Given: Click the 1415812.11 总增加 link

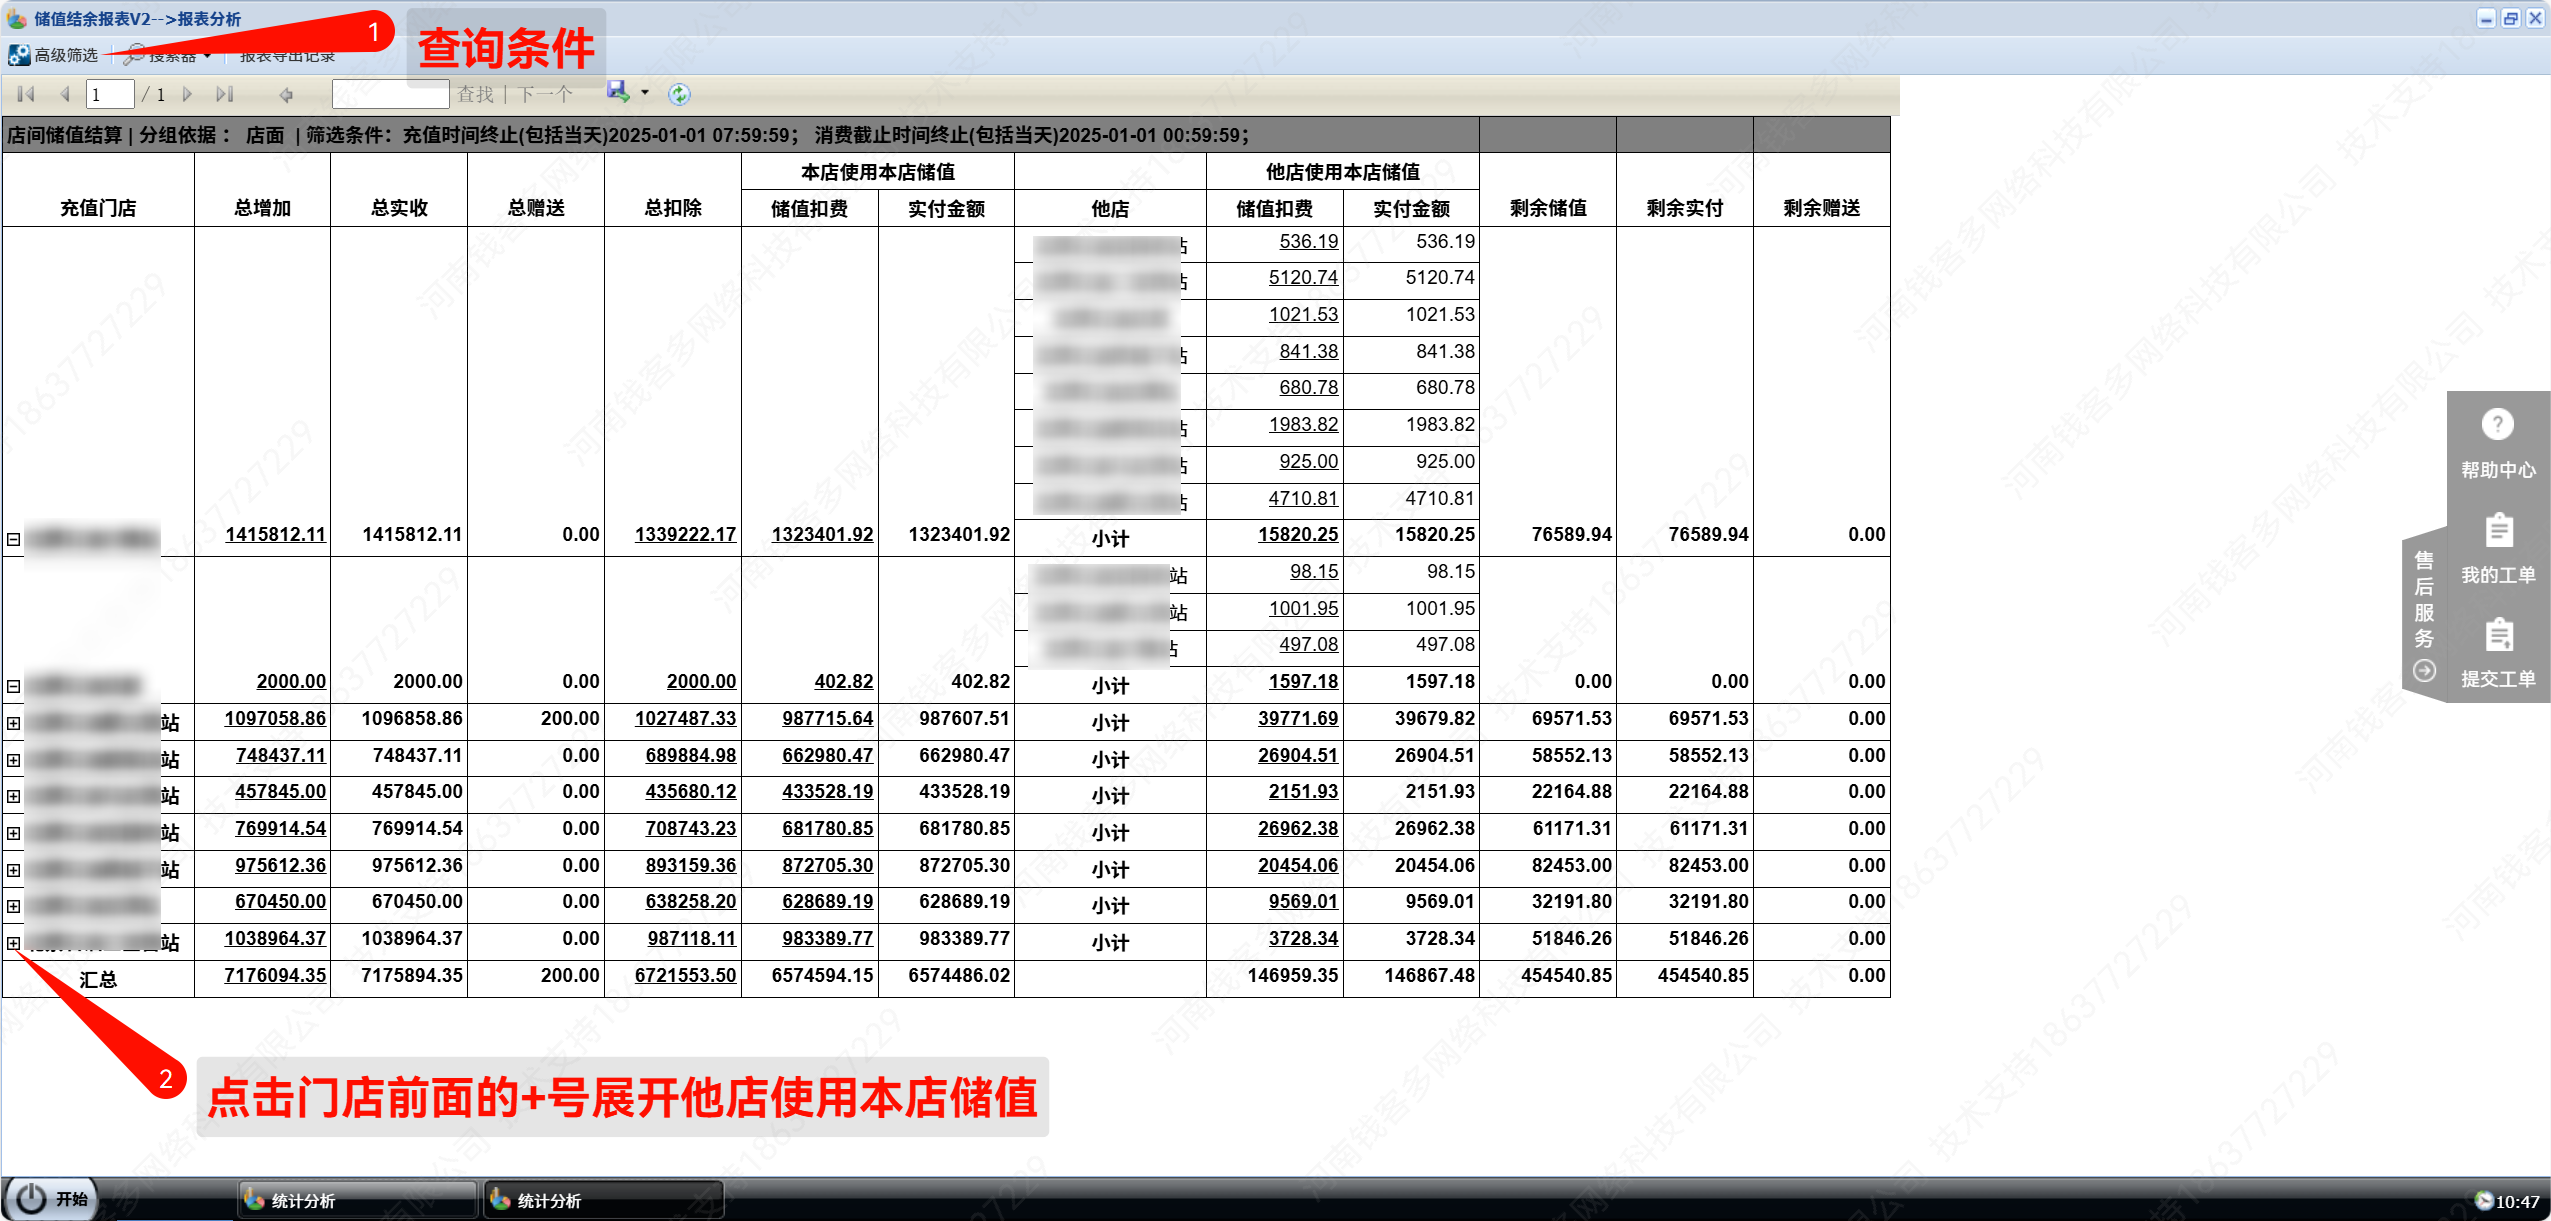Looking at the screenshot, I should 275,534.
